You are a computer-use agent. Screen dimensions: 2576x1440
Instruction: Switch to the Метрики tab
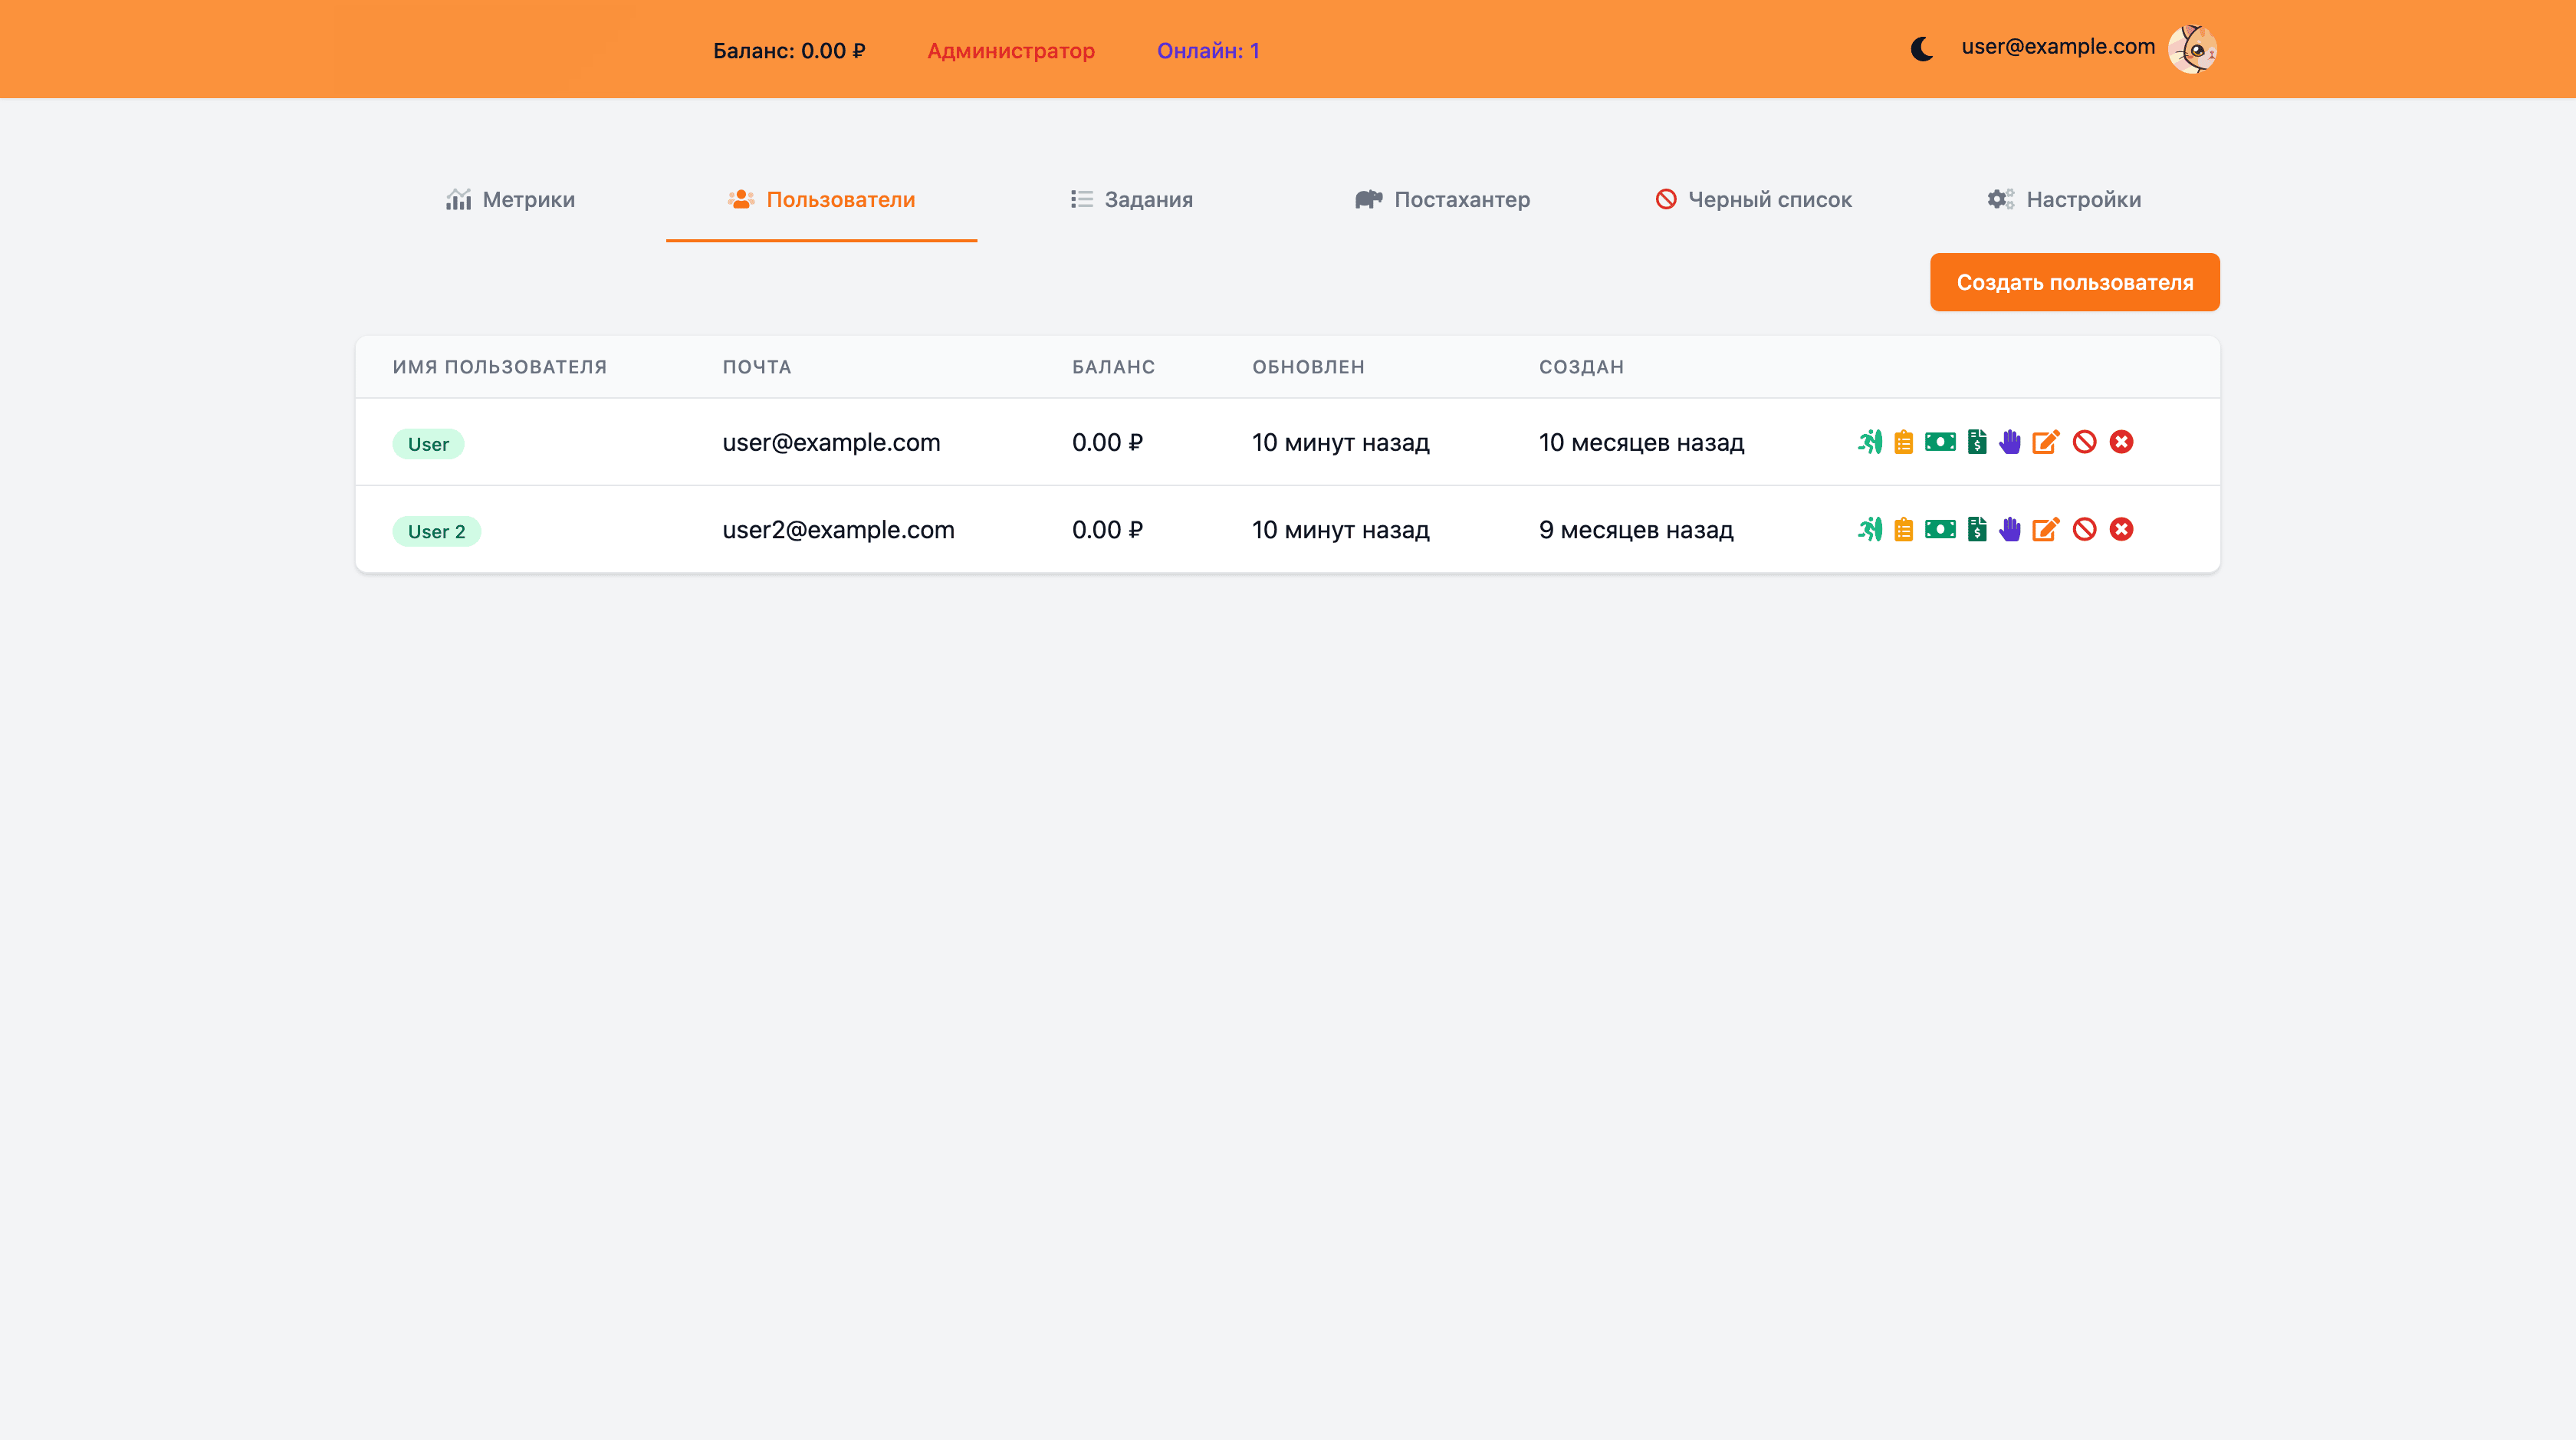coord(510,199)
